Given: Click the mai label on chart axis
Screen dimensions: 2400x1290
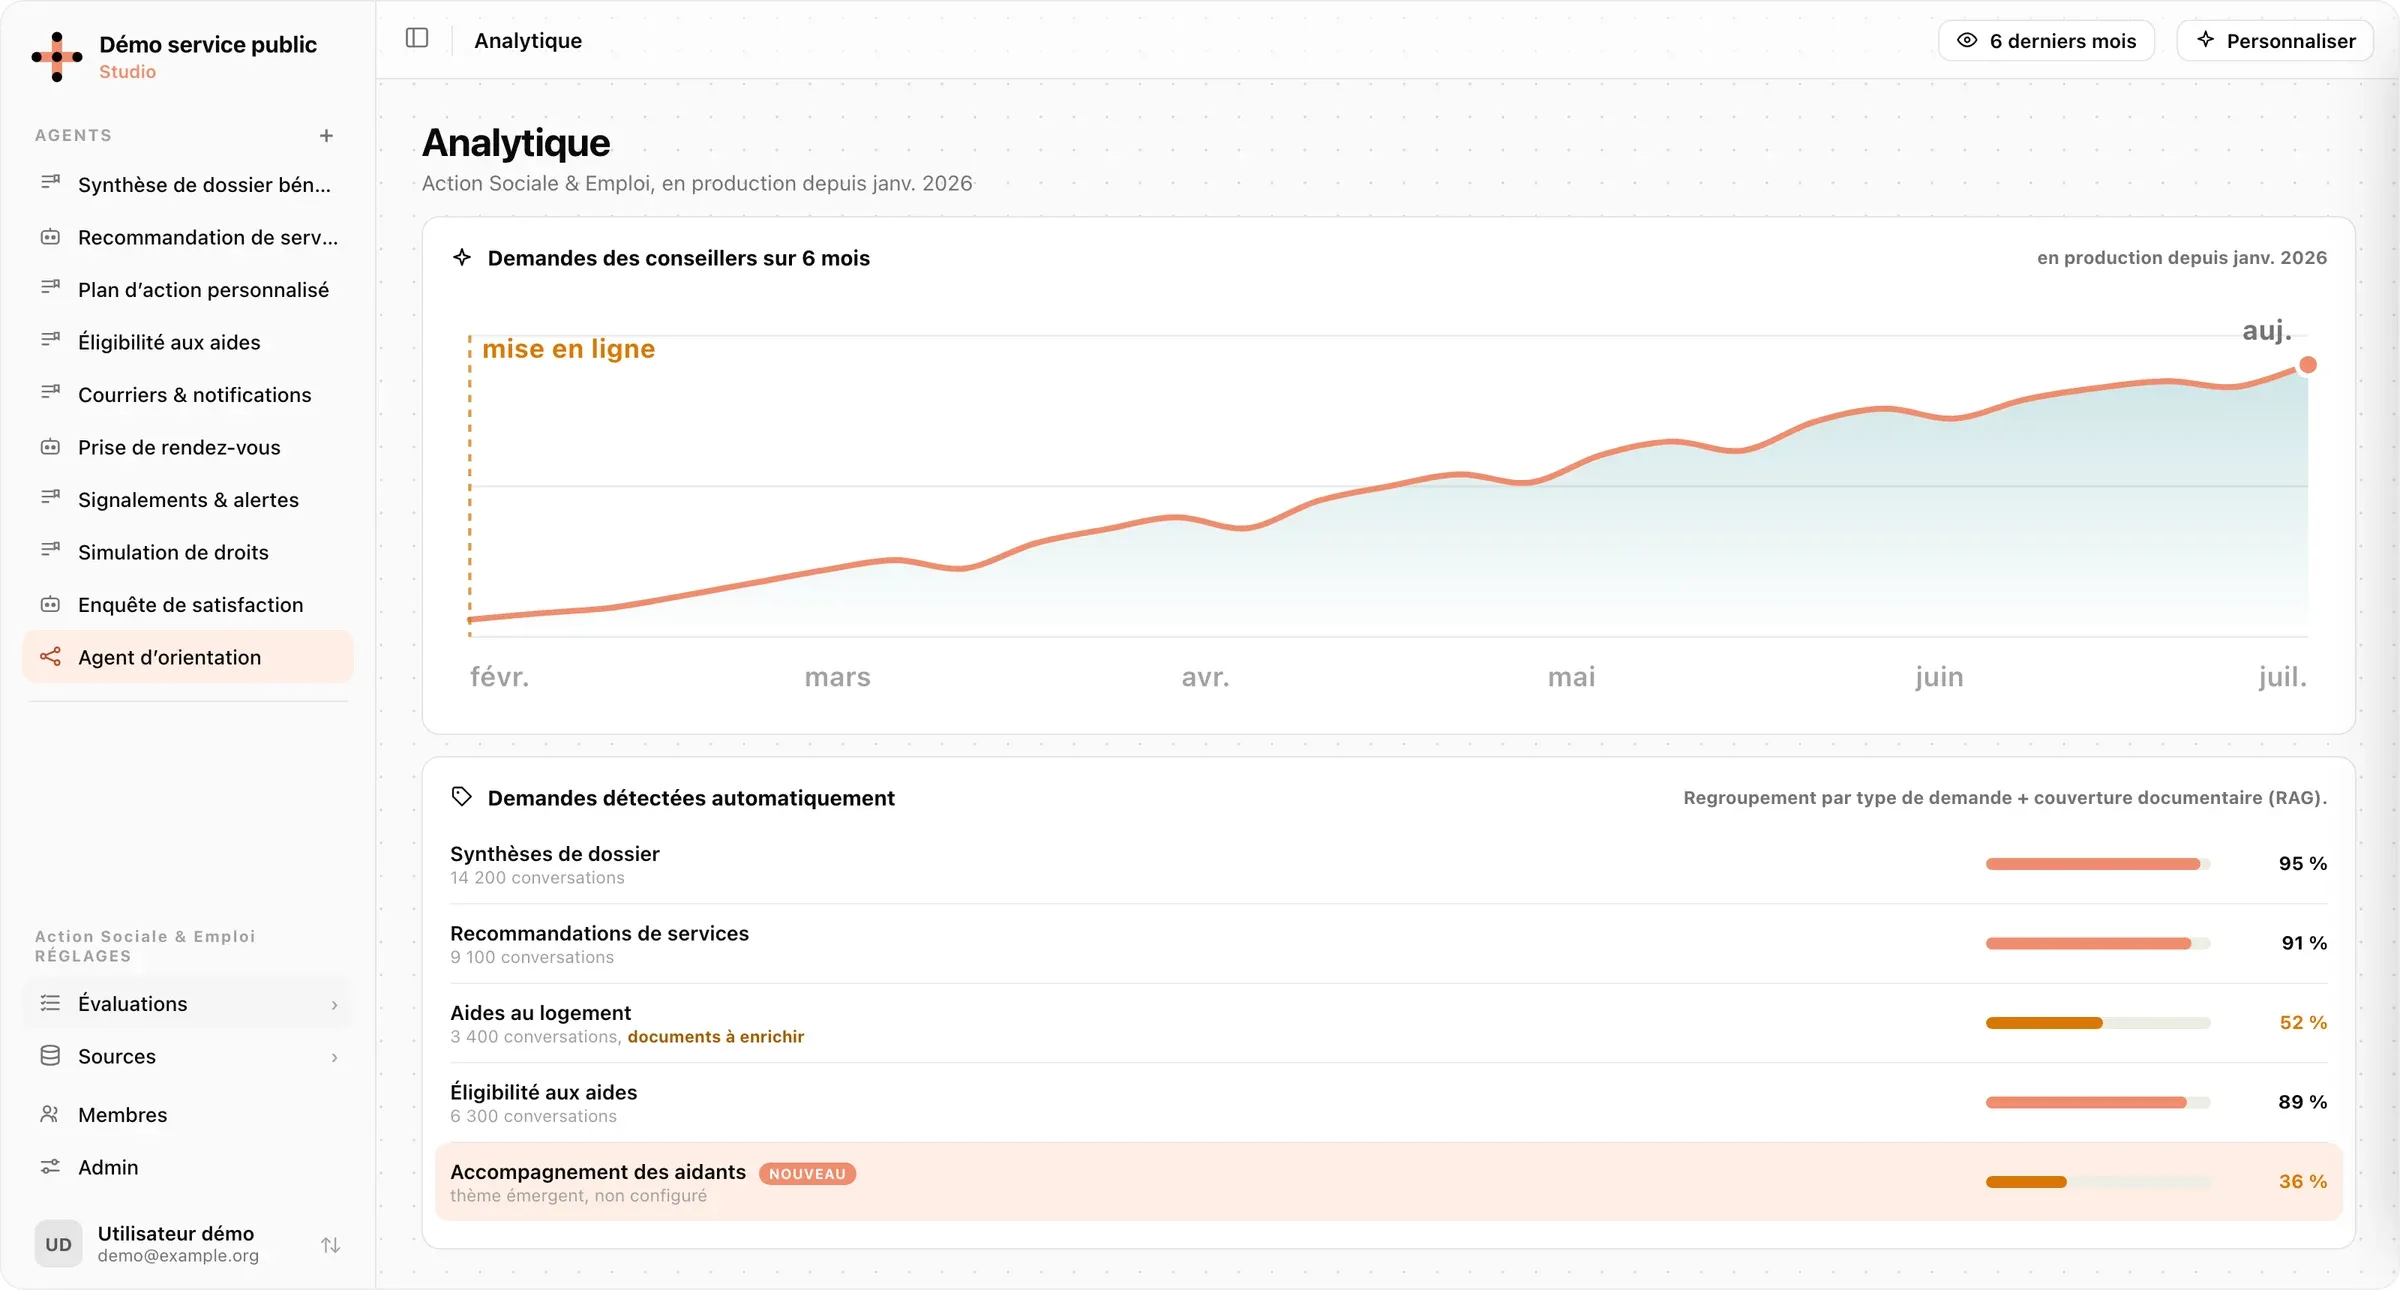Looking at the screenshot, I should [x=1571, y=677].
